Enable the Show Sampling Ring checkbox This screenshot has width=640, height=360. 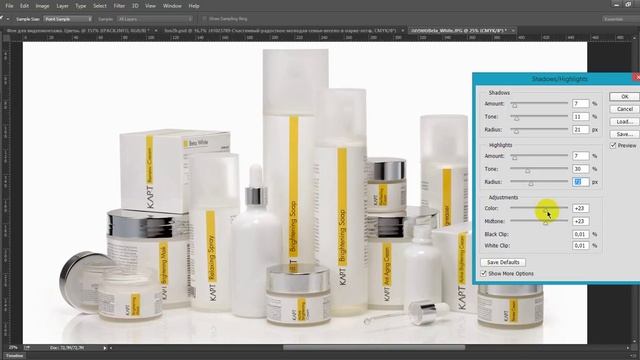click(x=204, y=19)
